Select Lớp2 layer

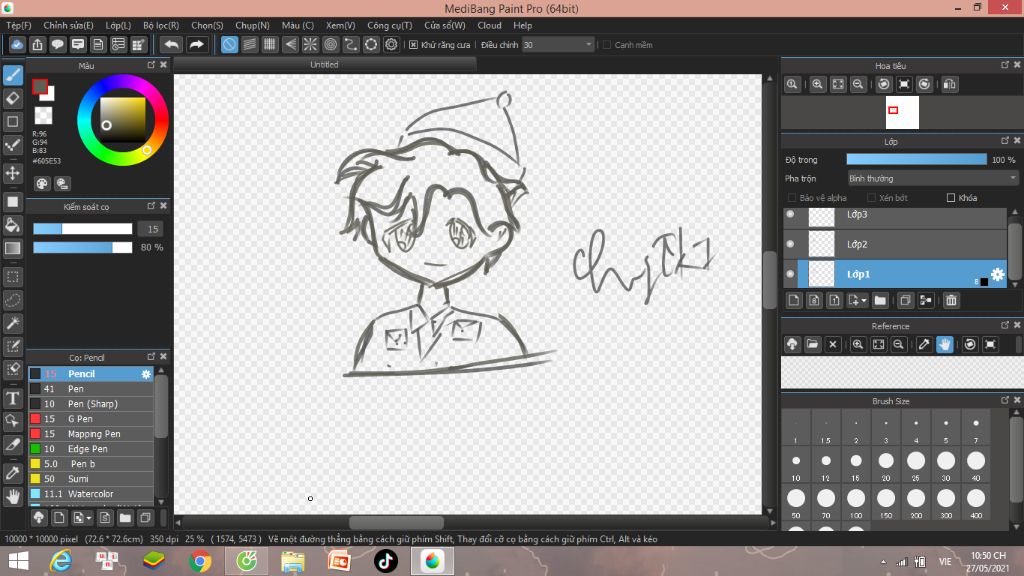tap(895, 244)
